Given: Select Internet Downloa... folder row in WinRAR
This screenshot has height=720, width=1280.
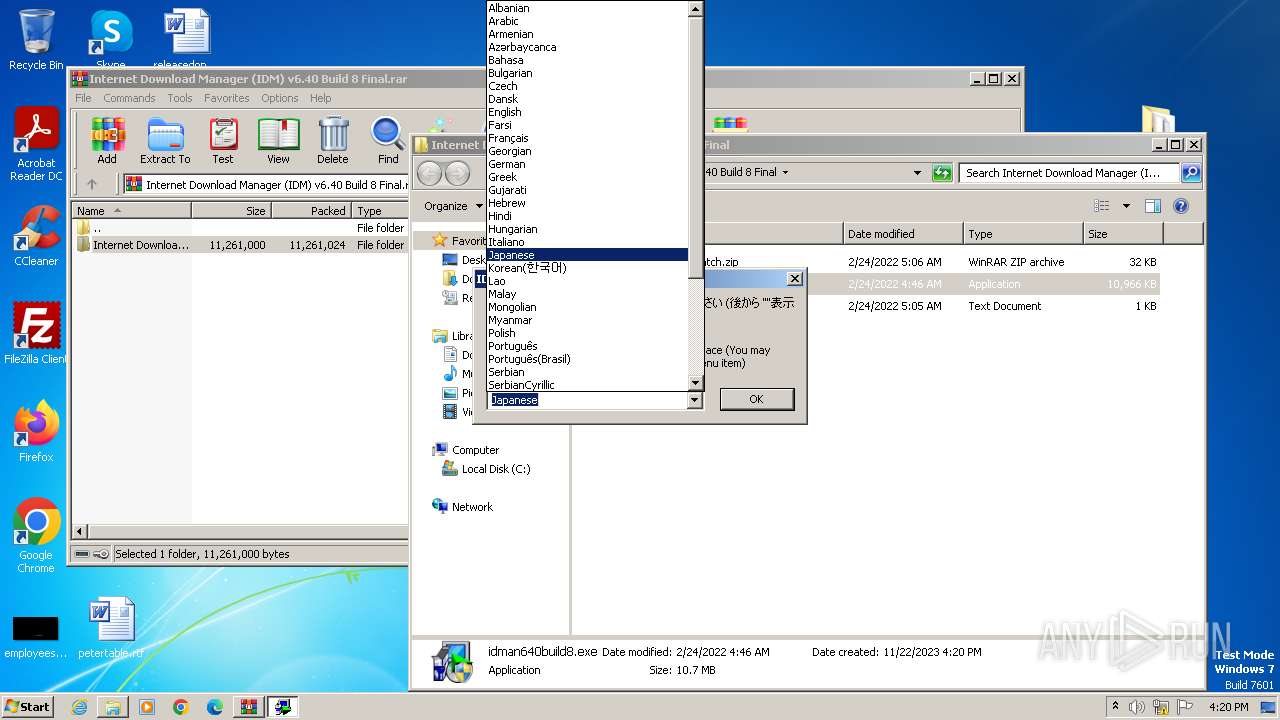Looking at the screenshot, I should [x=240, y=245].
